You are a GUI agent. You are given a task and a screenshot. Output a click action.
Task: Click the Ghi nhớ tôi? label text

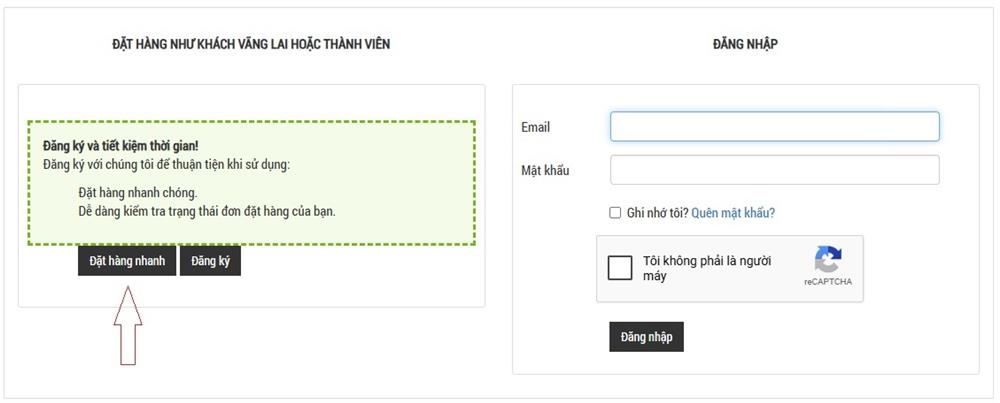[658, 213]
